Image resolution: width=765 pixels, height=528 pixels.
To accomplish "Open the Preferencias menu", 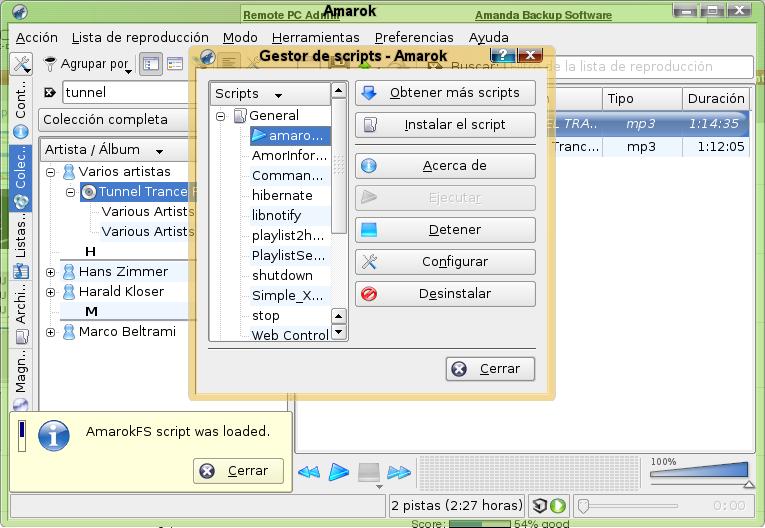I will (x=414, y=38).
